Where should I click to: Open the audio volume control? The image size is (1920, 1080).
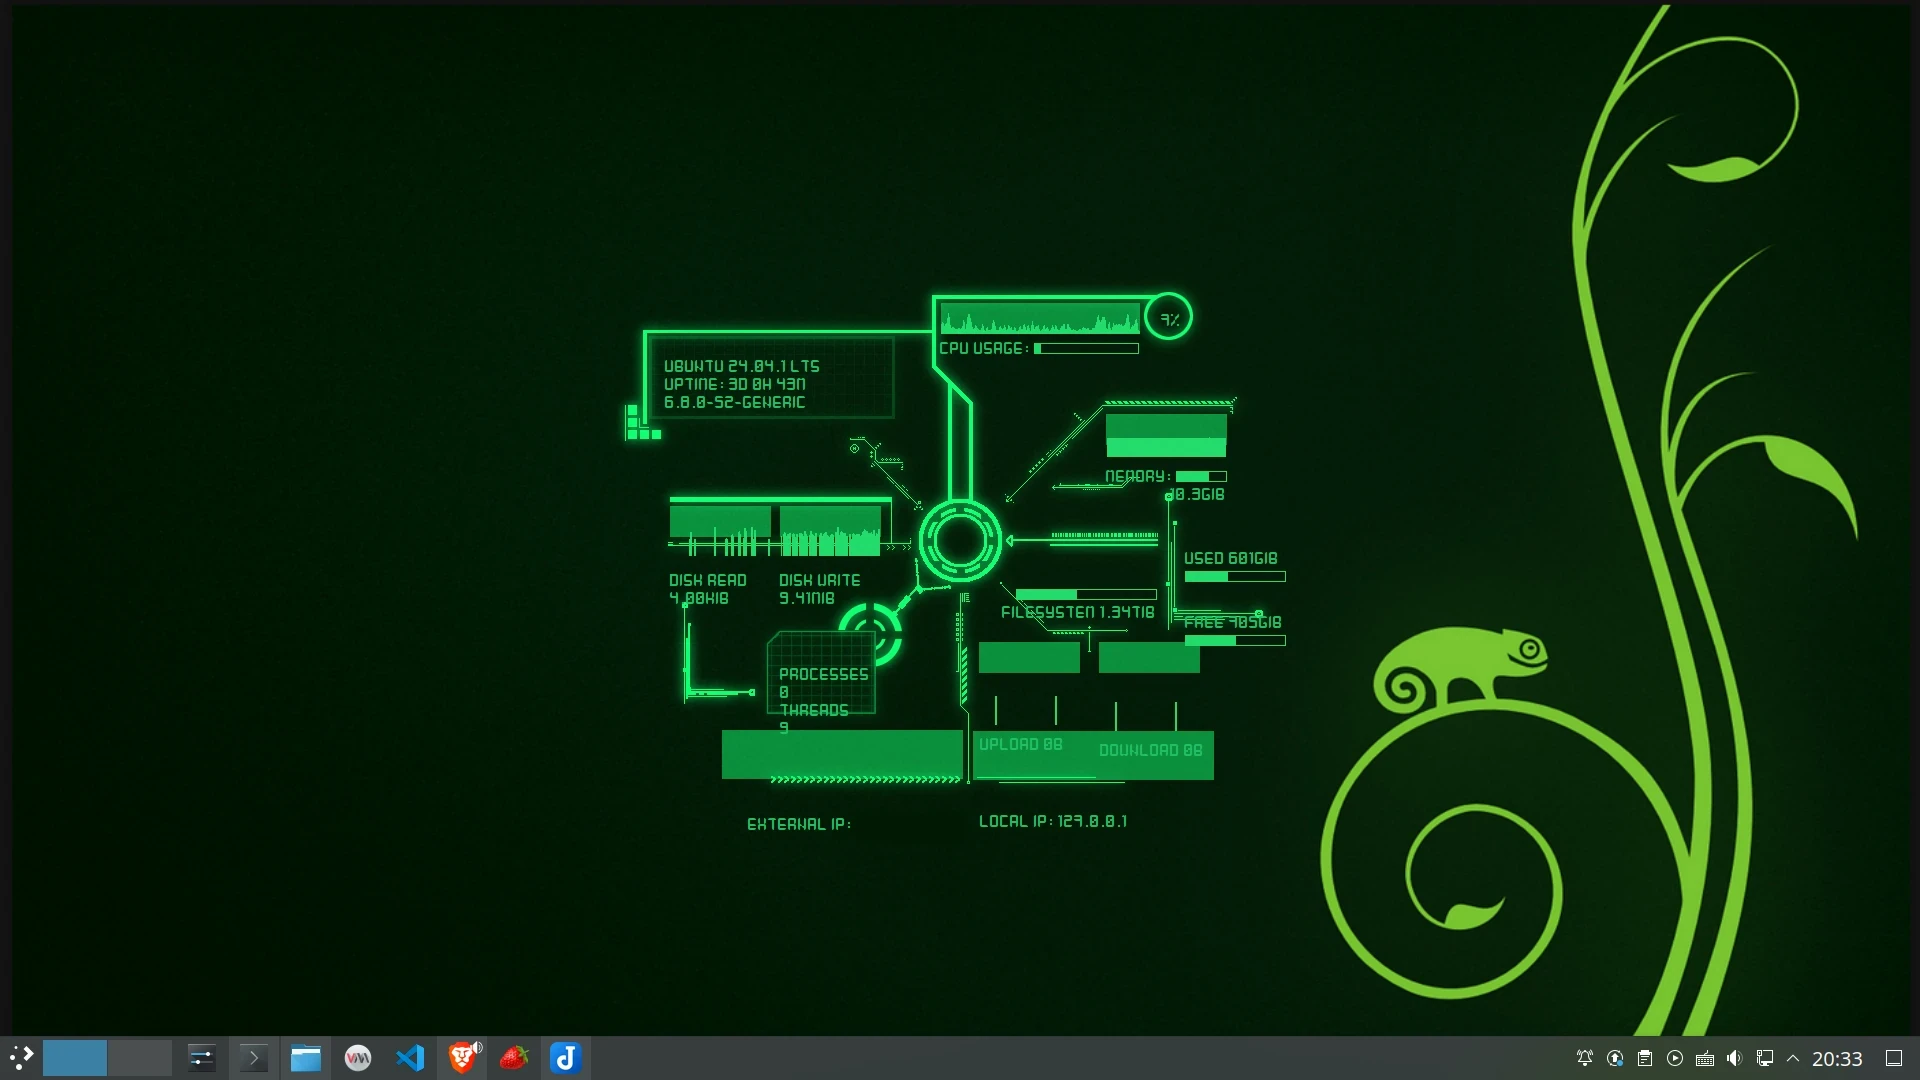pyautogui.click(x=1735, y=1058)
